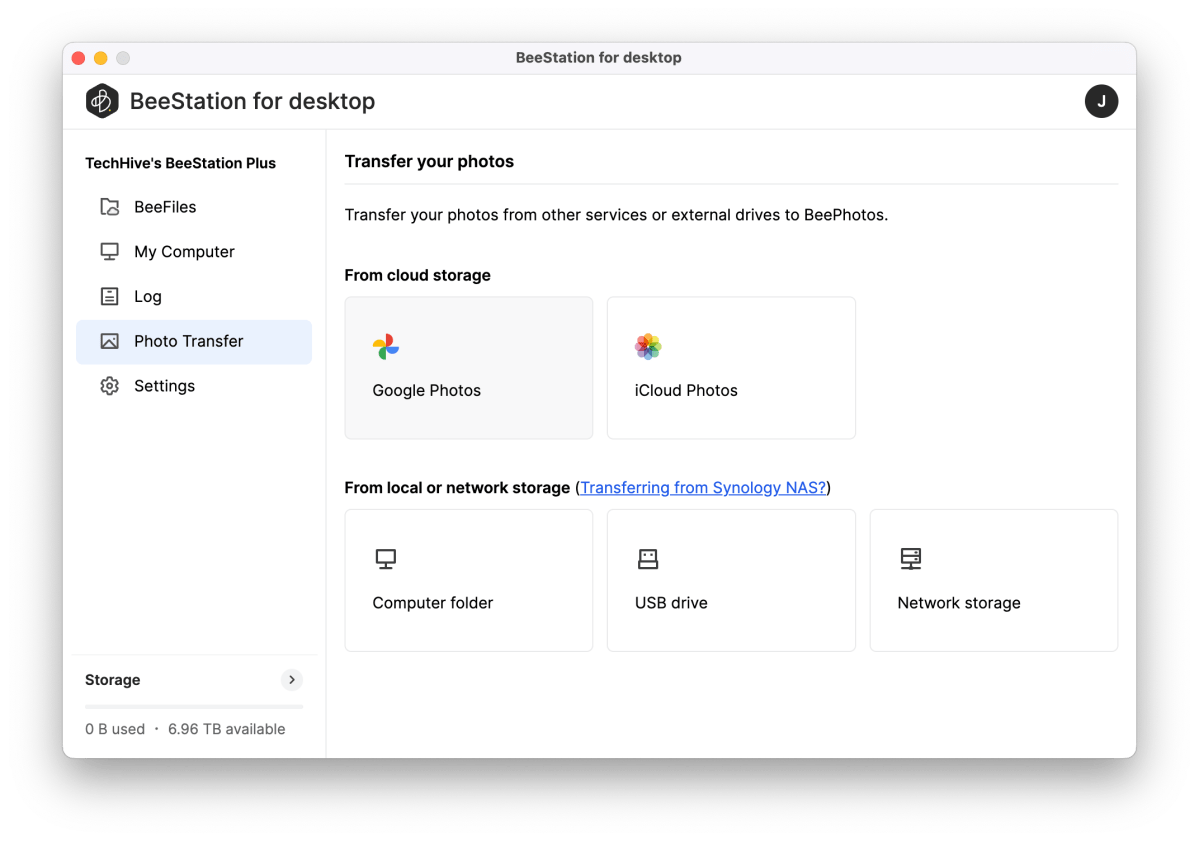
Task: Click TechHive's BeeStation Plus device name
Action: pos(180,163)
